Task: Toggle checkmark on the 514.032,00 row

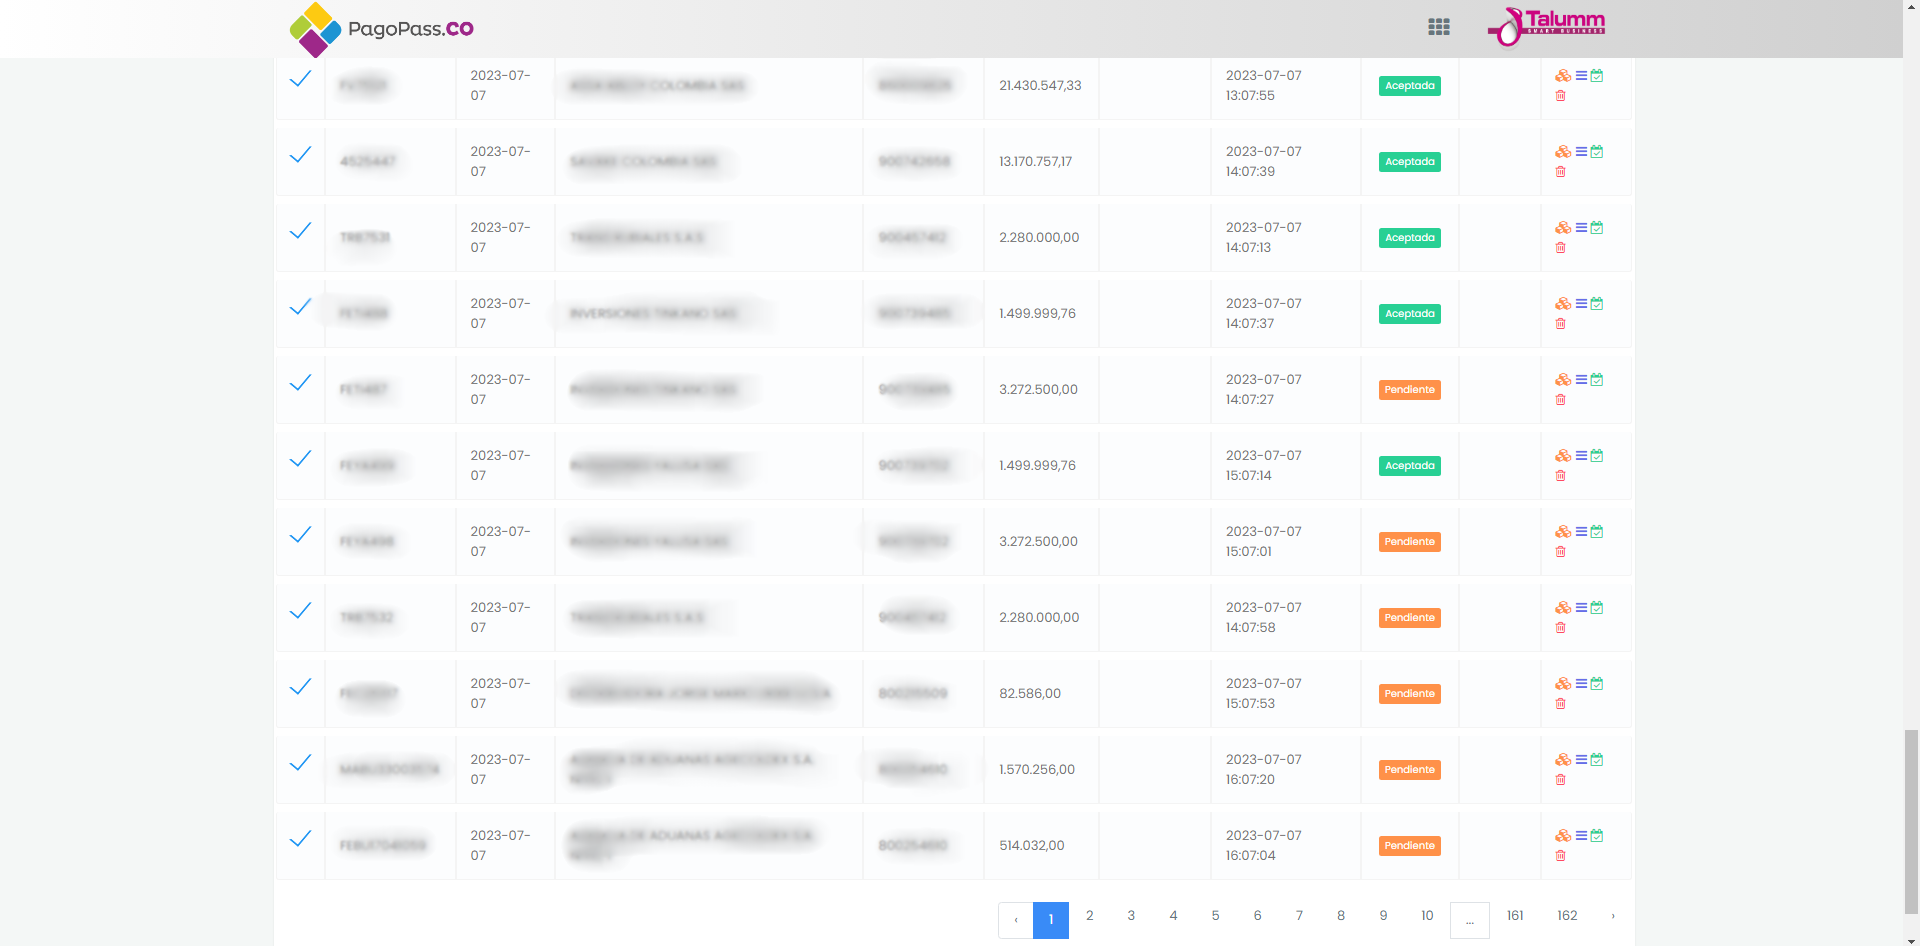Action: (300, 839)
